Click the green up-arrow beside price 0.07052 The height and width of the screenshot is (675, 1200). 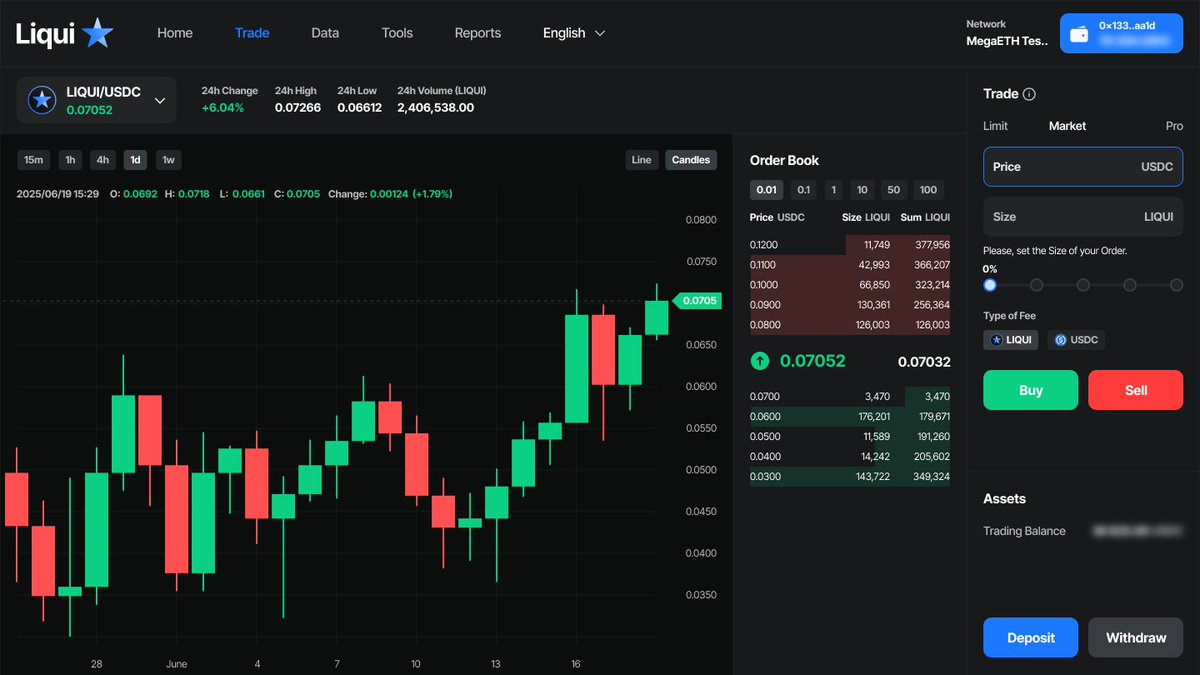pyautogui.click(x=761, y=361)
